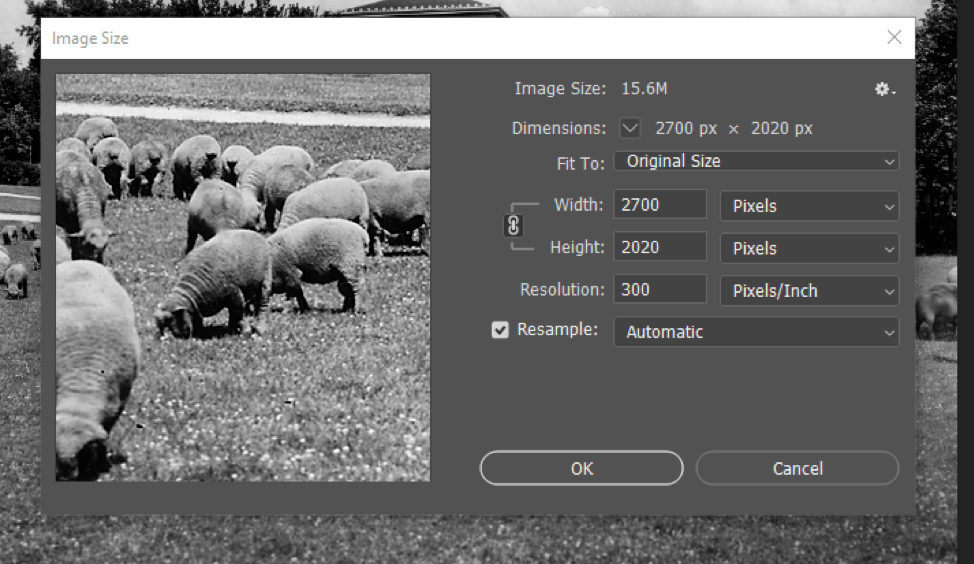
Task: Open the Fit To Original Size dropdown
Action: tap(756, 161)
